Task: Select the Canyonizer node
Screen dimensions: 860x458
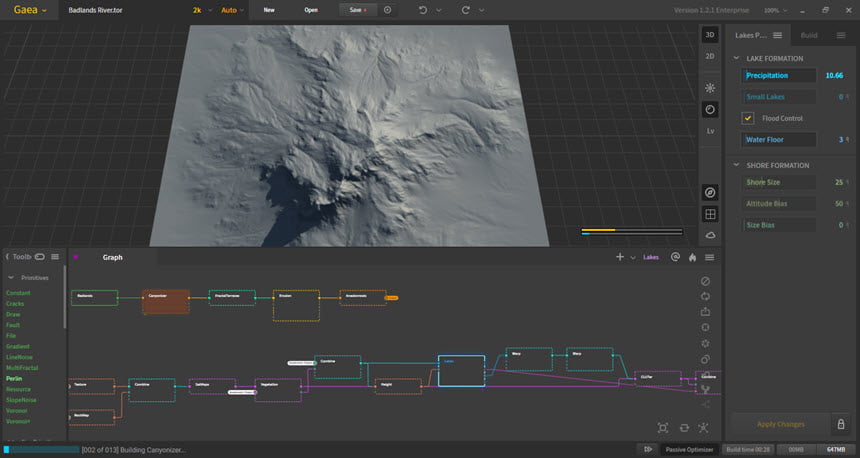Action: pyautogui.click(x=166, y=302)
